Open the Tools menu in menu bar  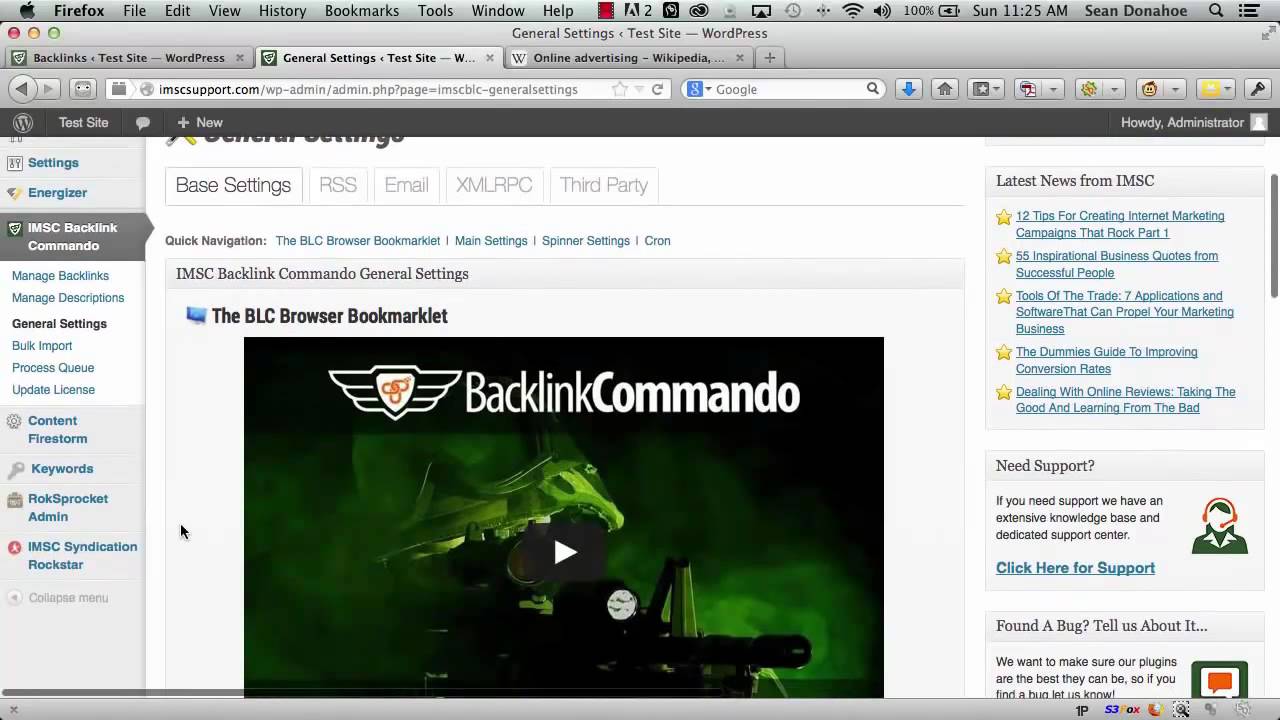pyautogui.click(x=435, y=11)
